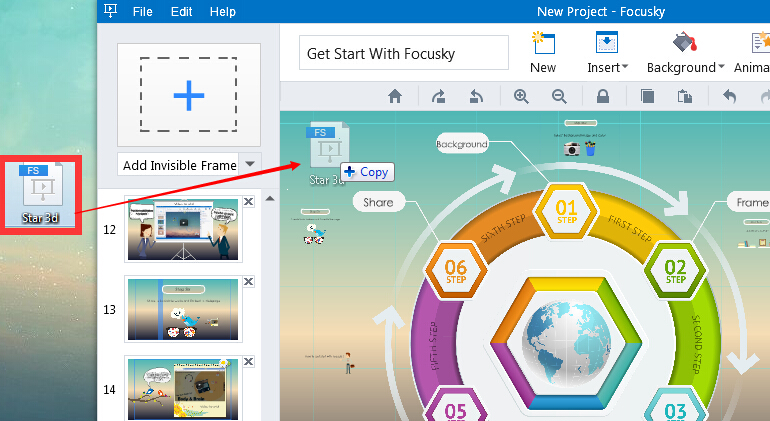Click the 01 STEP hexagon on canvas

coord(566,211)
